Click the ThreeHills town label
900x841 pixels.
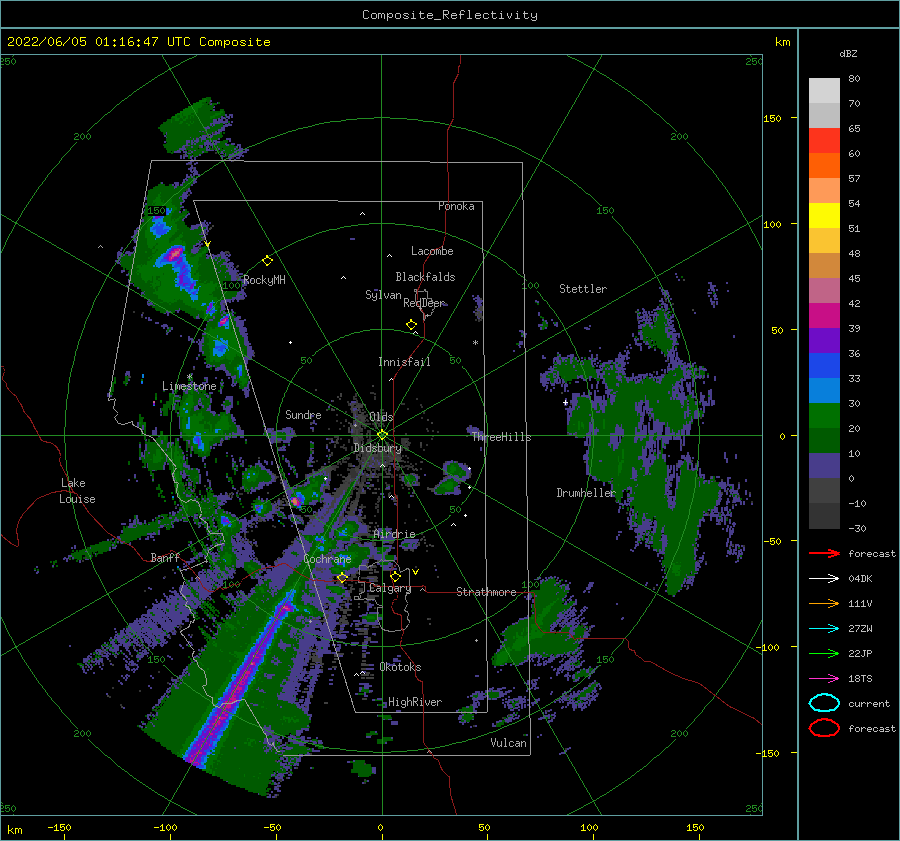pos(502,437)
